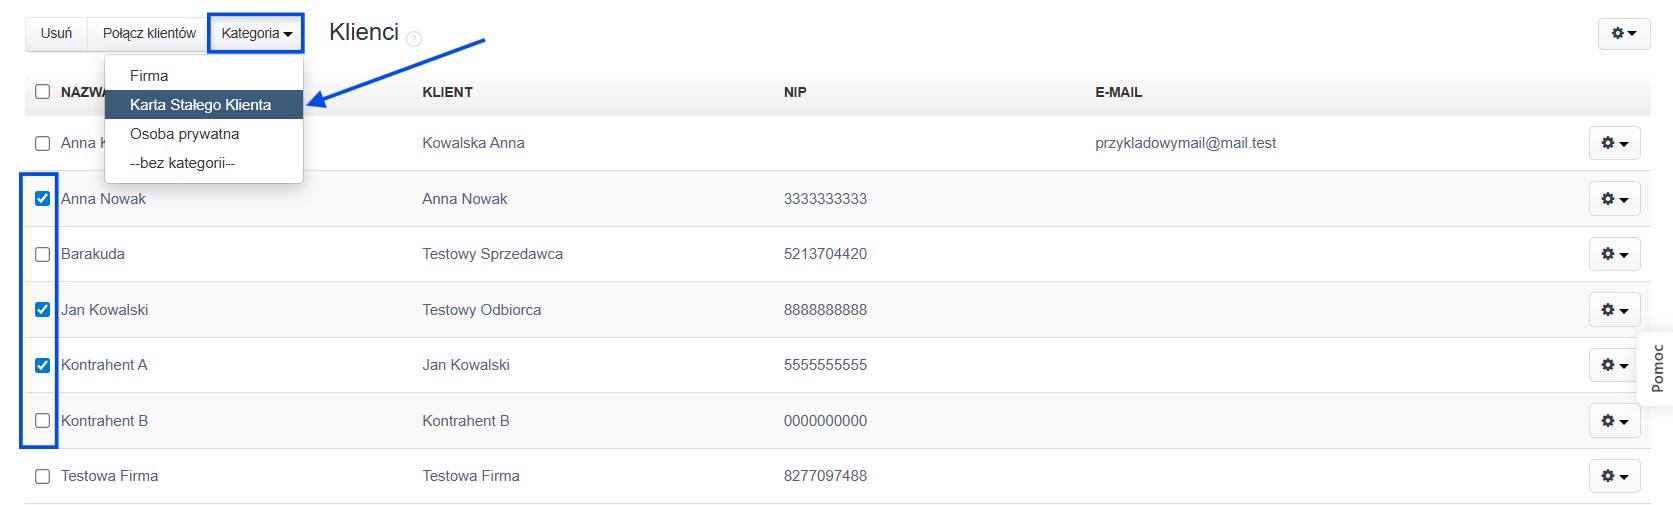Click NIP value 5213704420
The image size is (1673, 505).
[825, 254]
